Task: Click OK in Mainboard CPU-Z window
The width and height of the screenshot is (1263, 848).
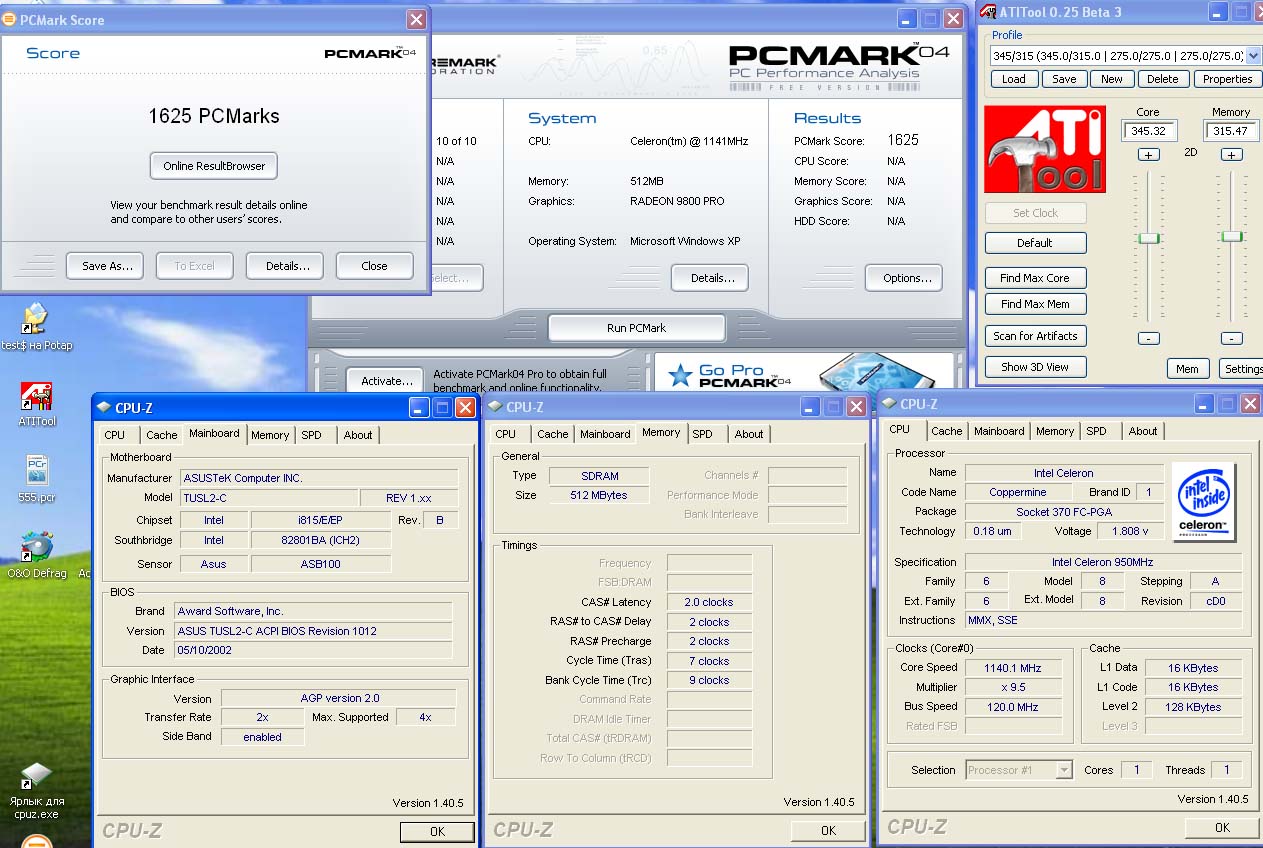Action: 437,832
